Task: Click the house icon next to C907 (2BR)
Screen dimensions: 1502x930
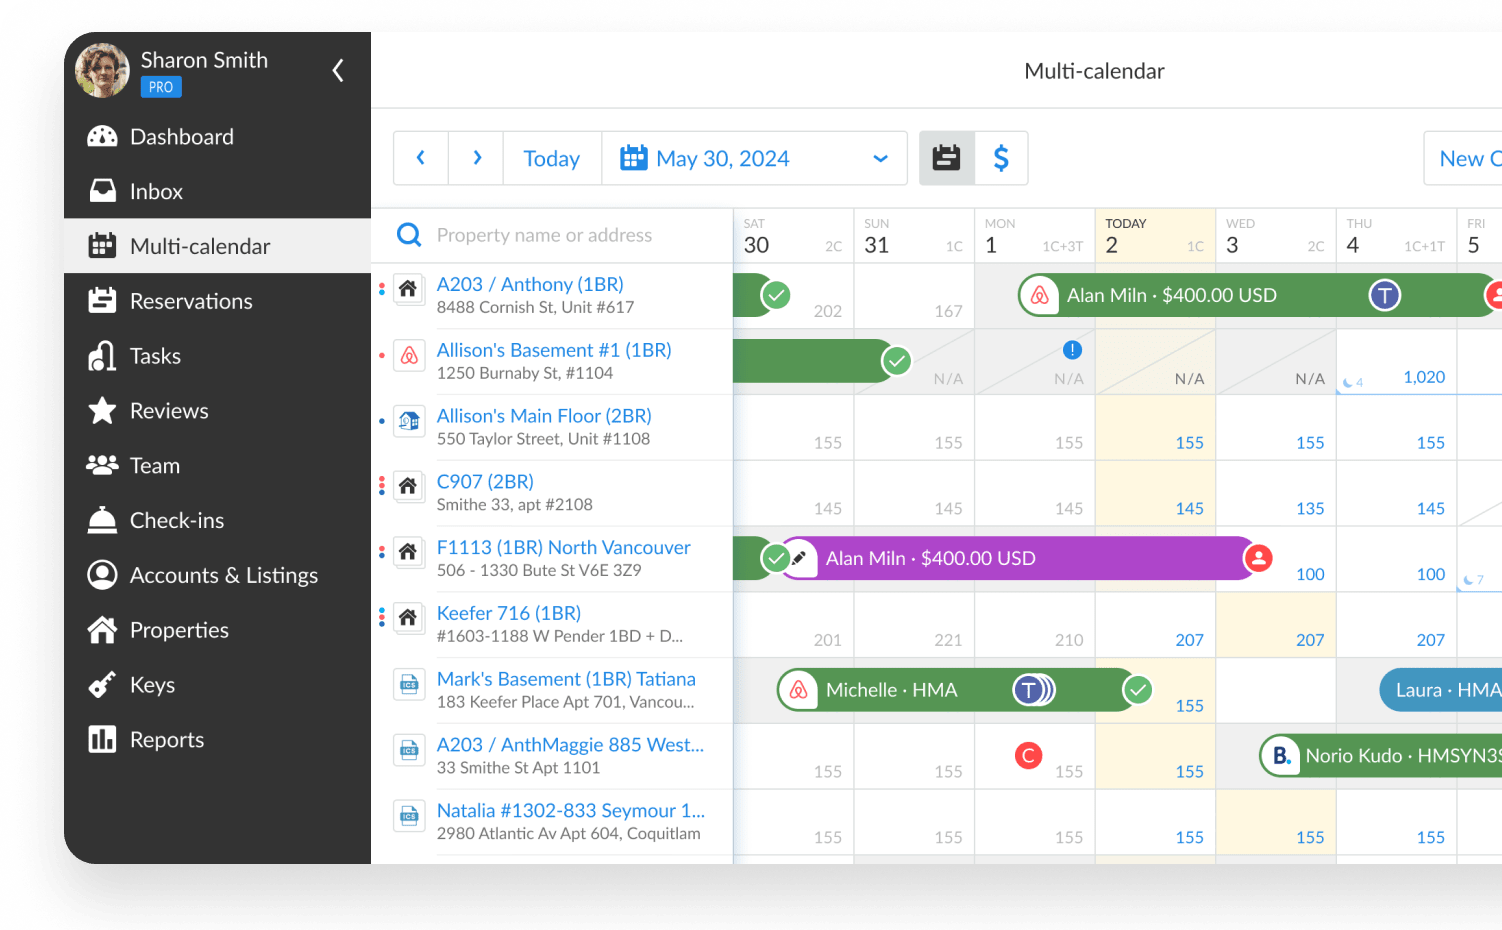Action: point(409,486)
